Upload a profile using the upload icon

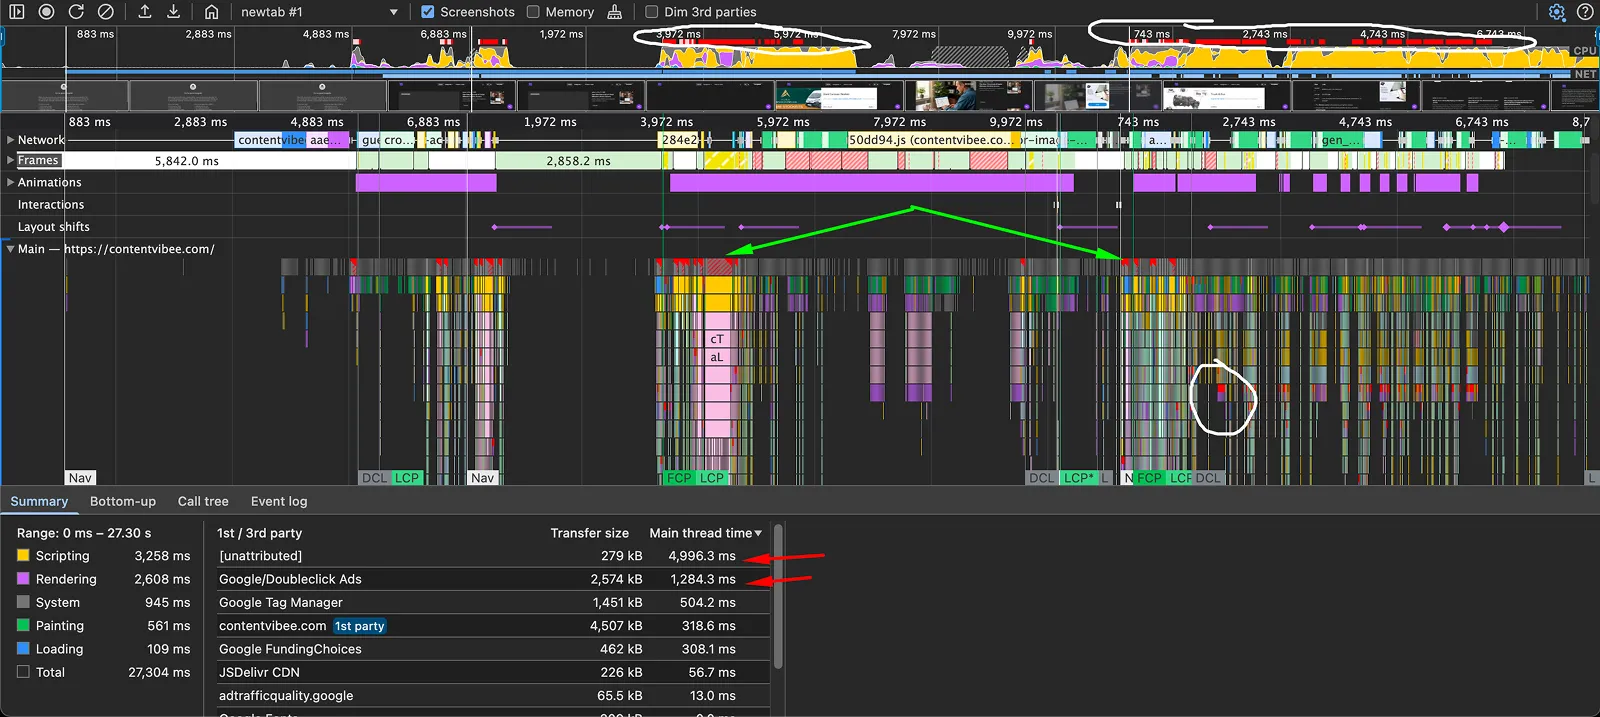pos(145,12)
